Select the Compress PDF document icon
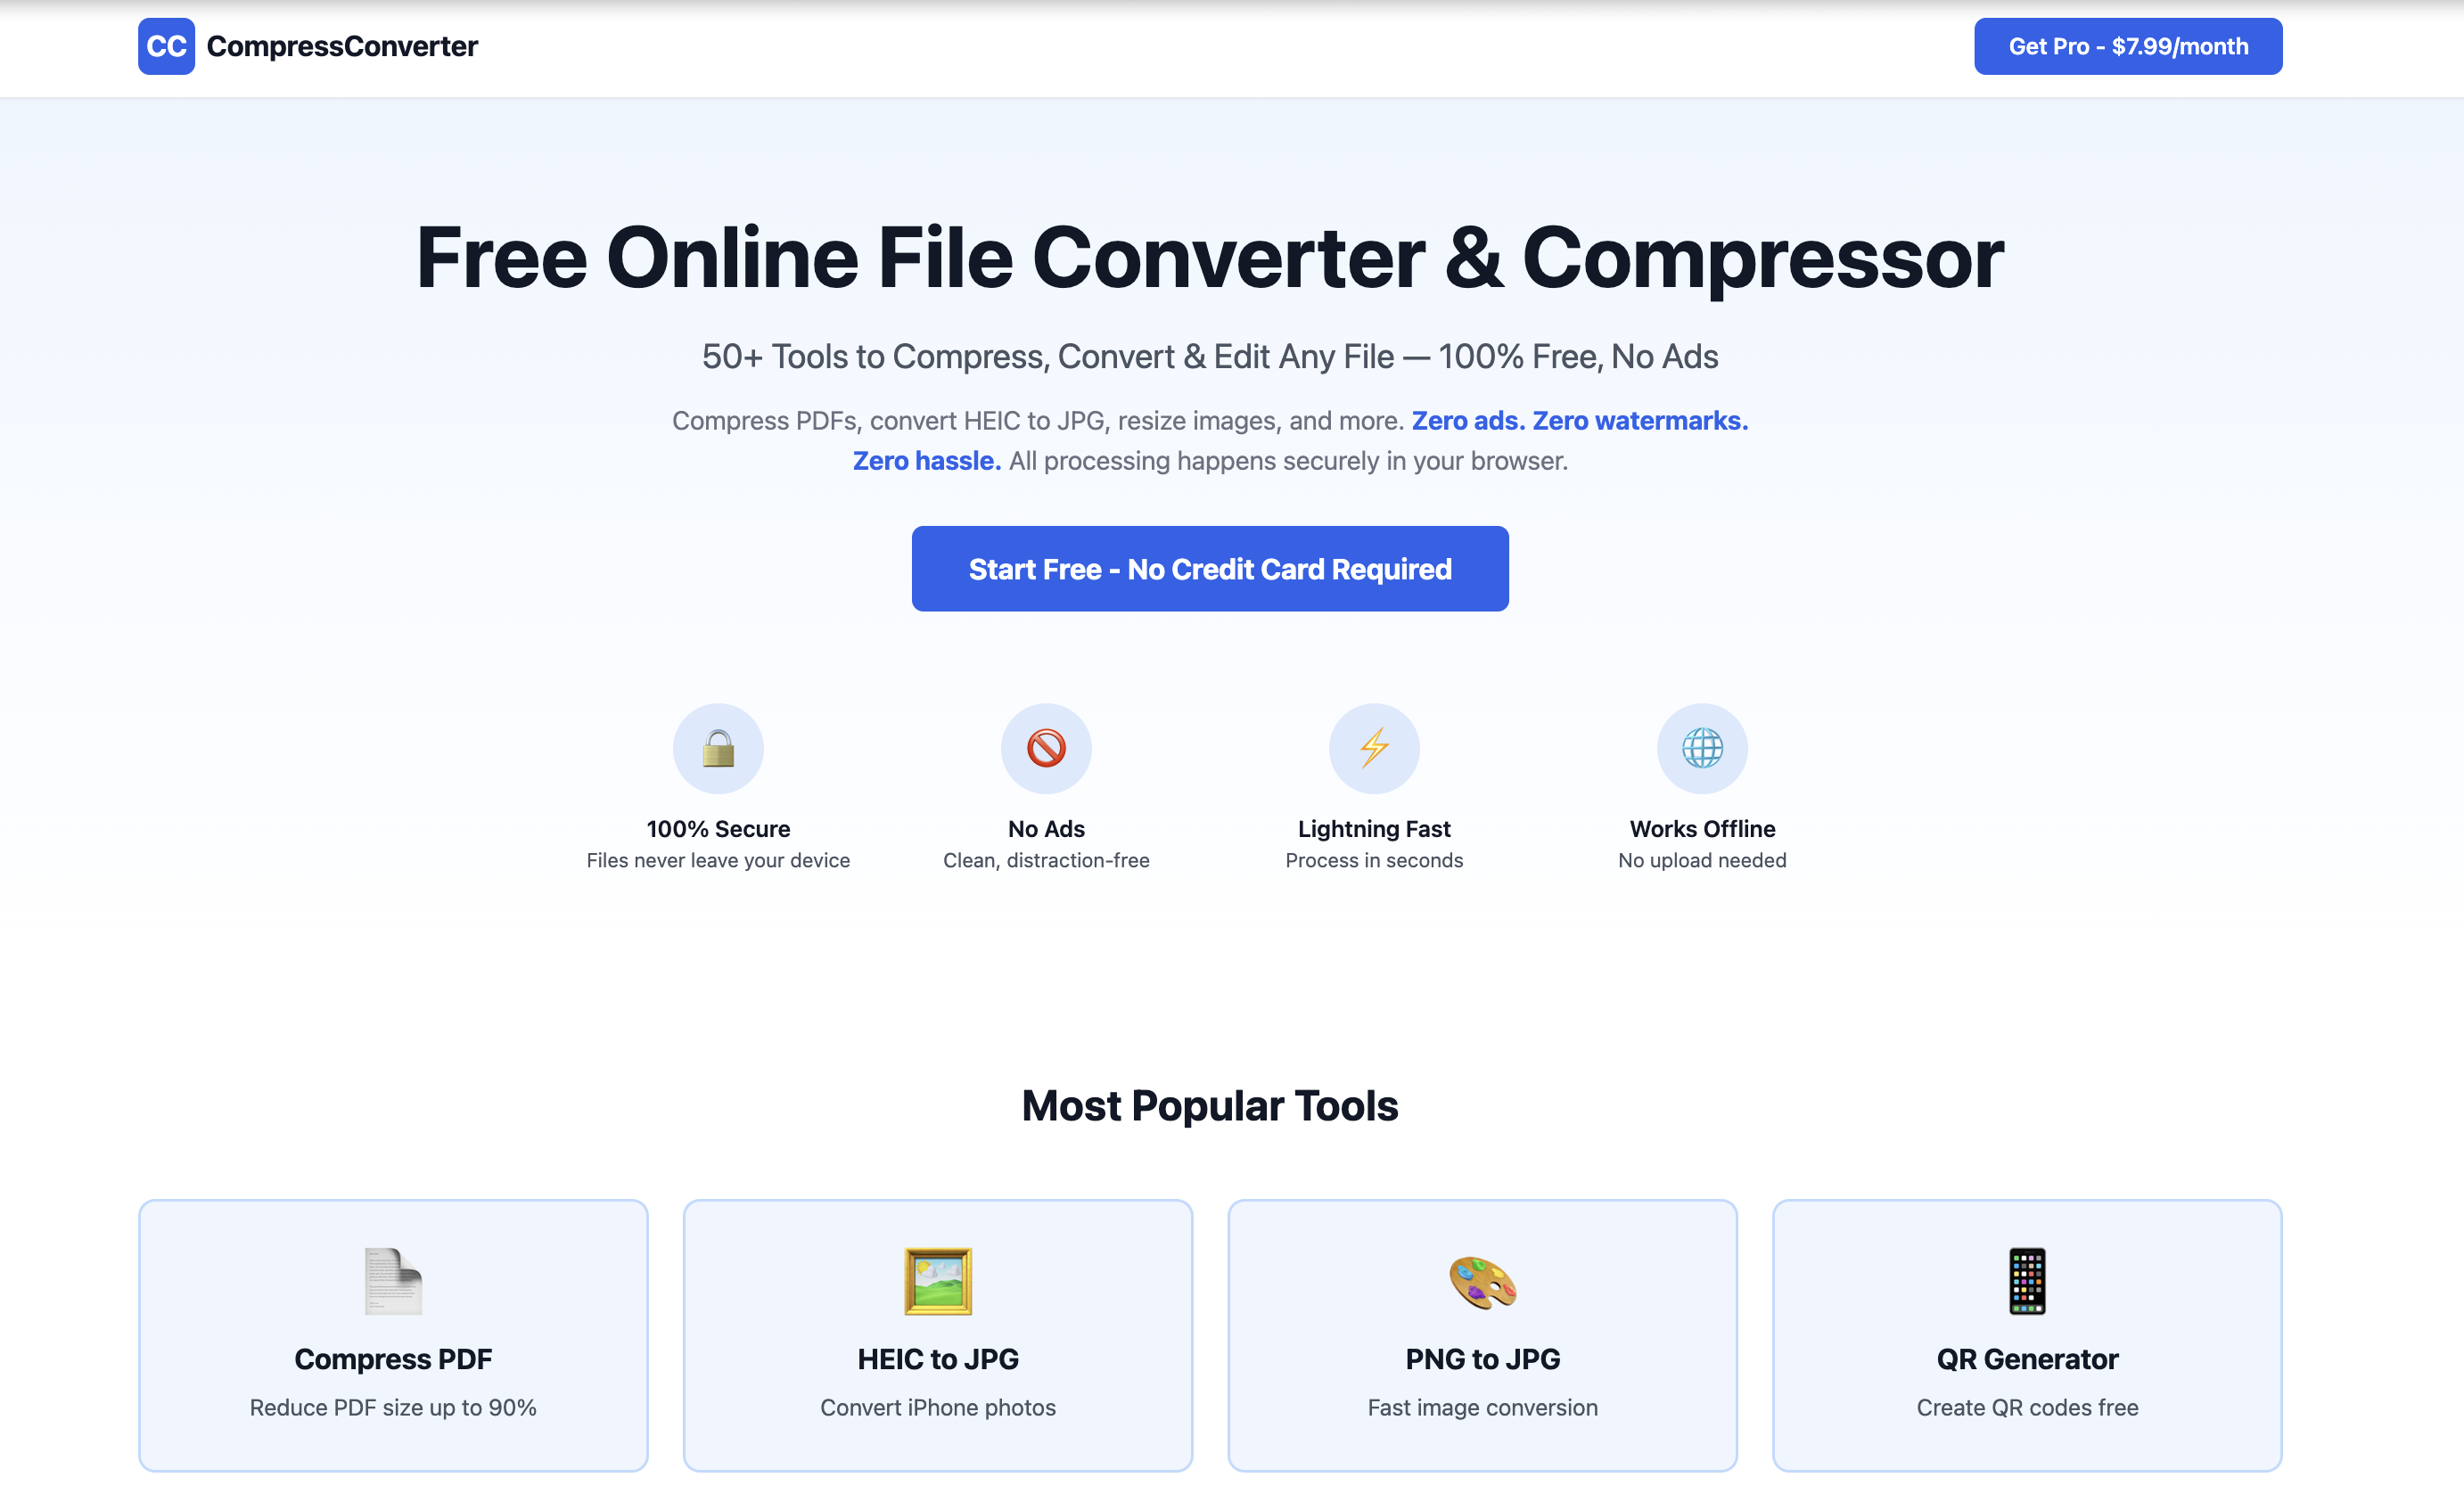The image size is (2464, 1494). (392, 1284)
